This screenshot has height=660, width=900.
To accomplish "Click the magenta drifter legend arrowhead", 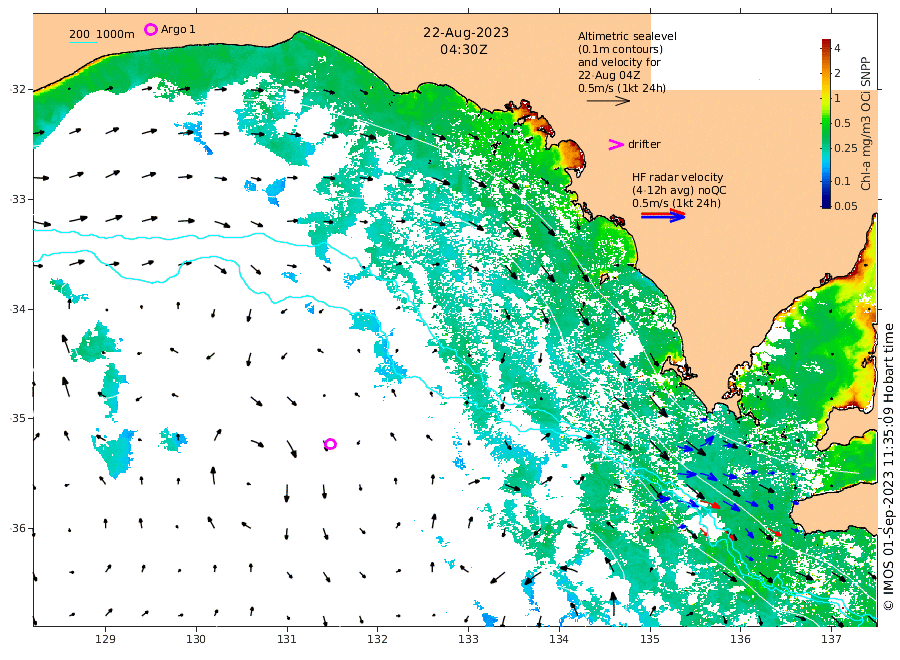I will 616,145.
